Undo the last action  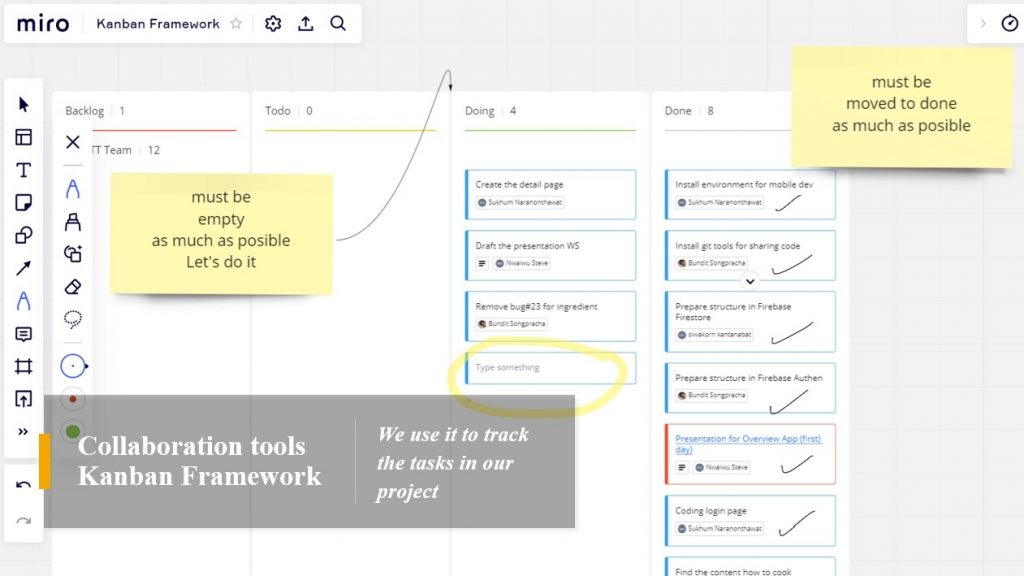[x=24, y=485]
